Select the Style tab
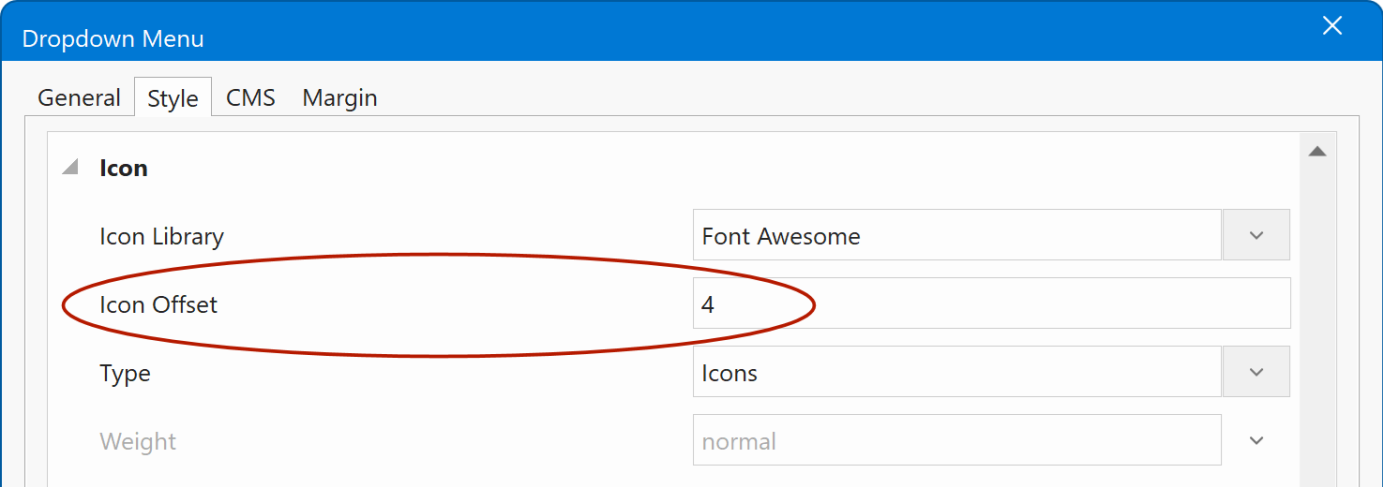This screenshot has width=1384, height=488. click(x=173, y=99)
